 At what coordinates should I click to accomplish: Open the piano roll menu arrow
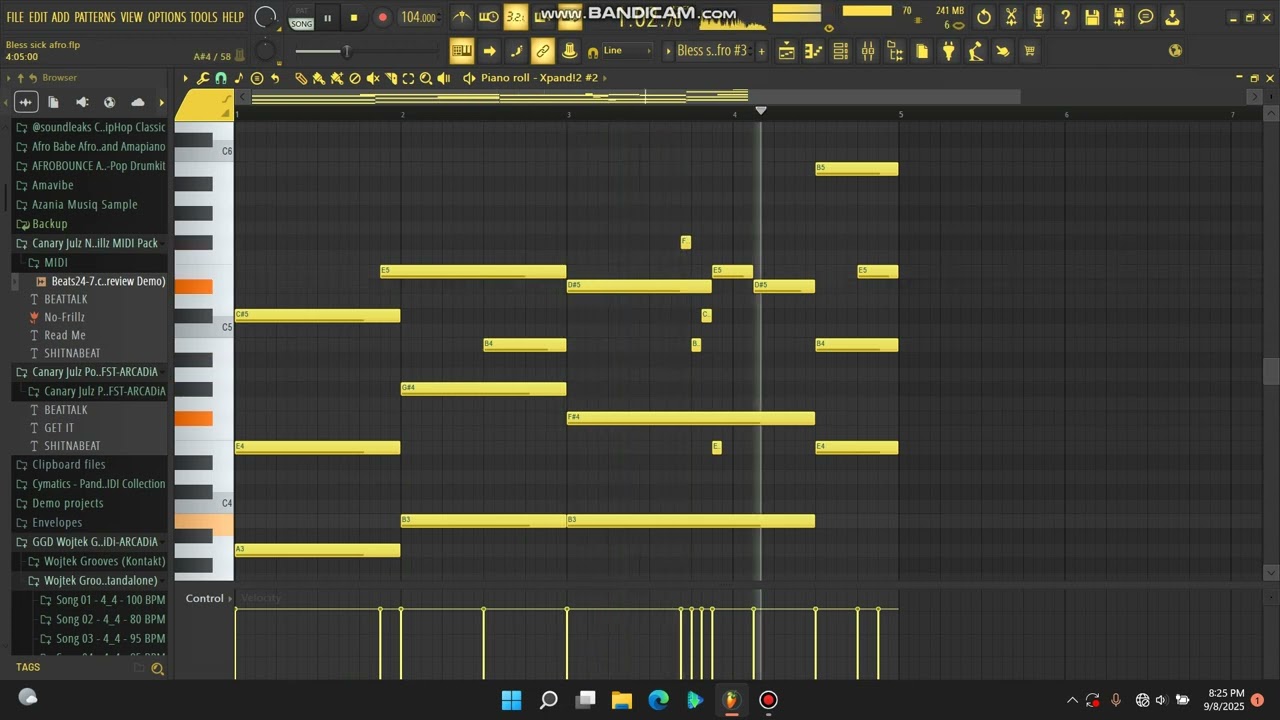pyautogui.click(x=185, y=78)
